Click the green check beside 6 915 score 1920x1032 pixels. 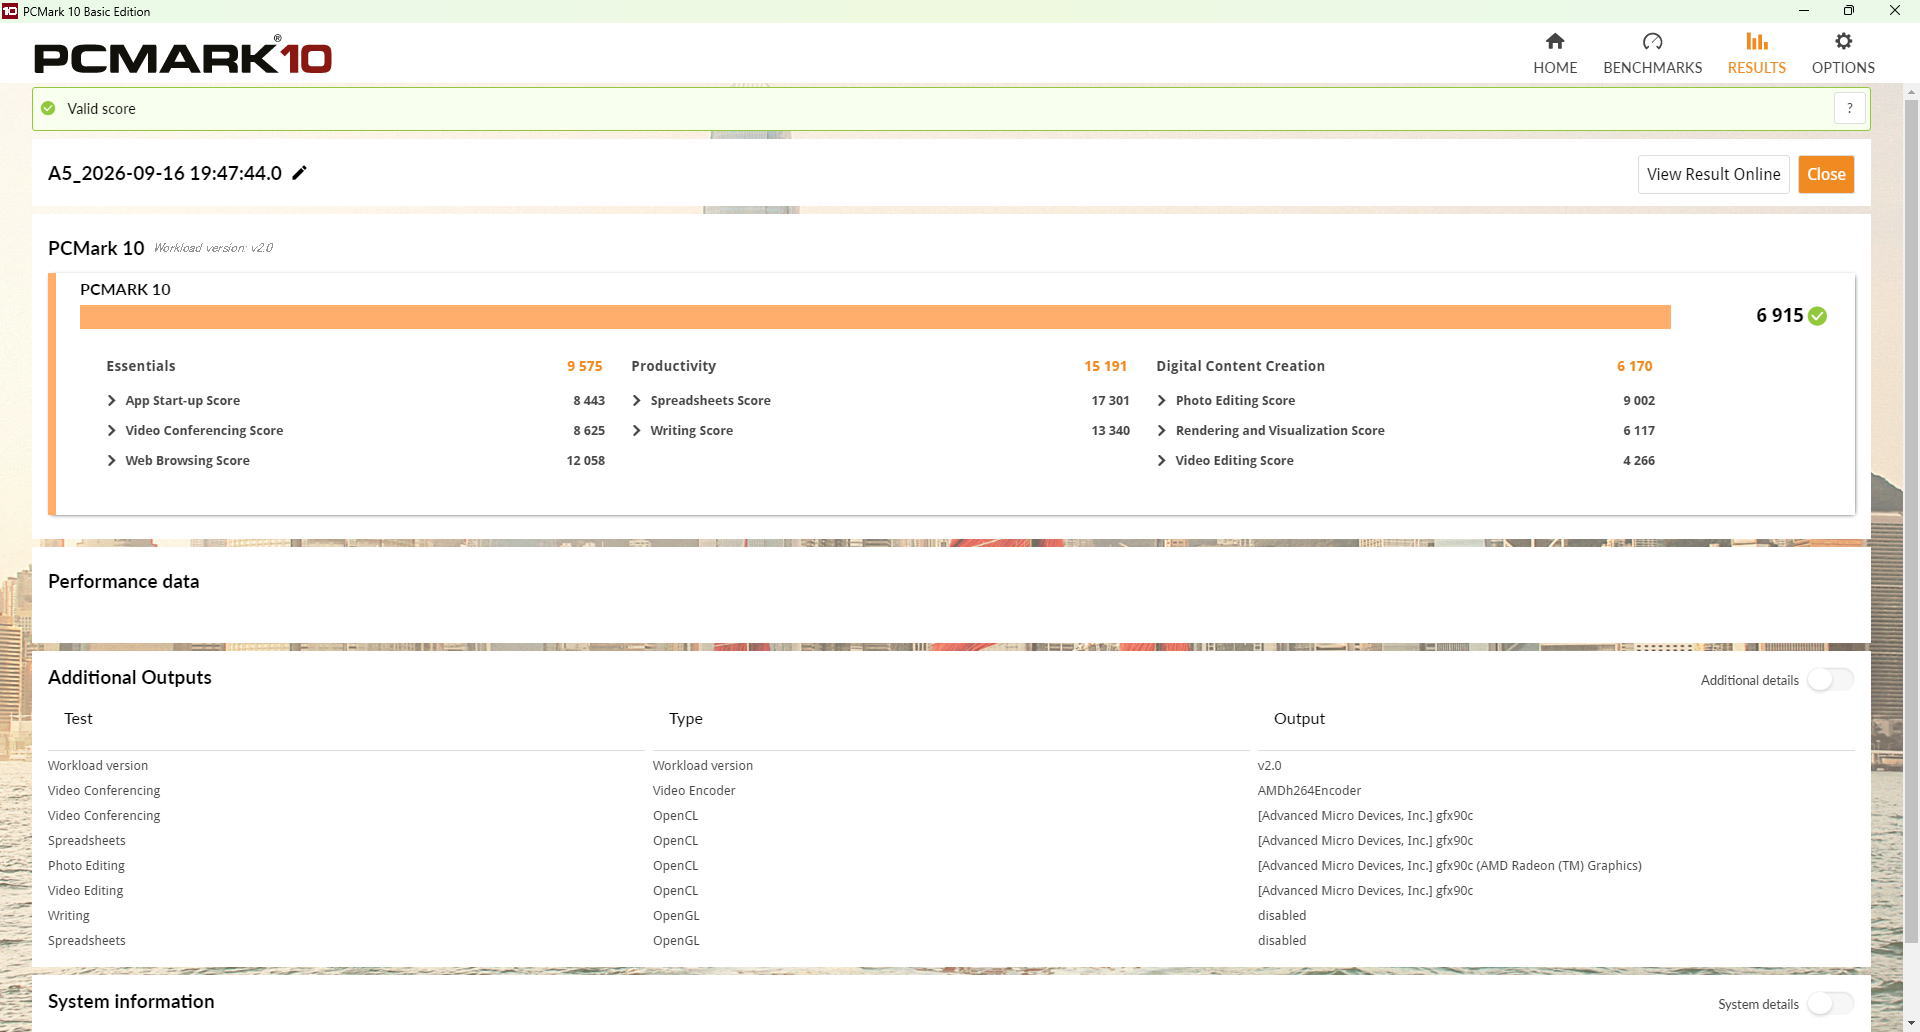[1817, 316]
